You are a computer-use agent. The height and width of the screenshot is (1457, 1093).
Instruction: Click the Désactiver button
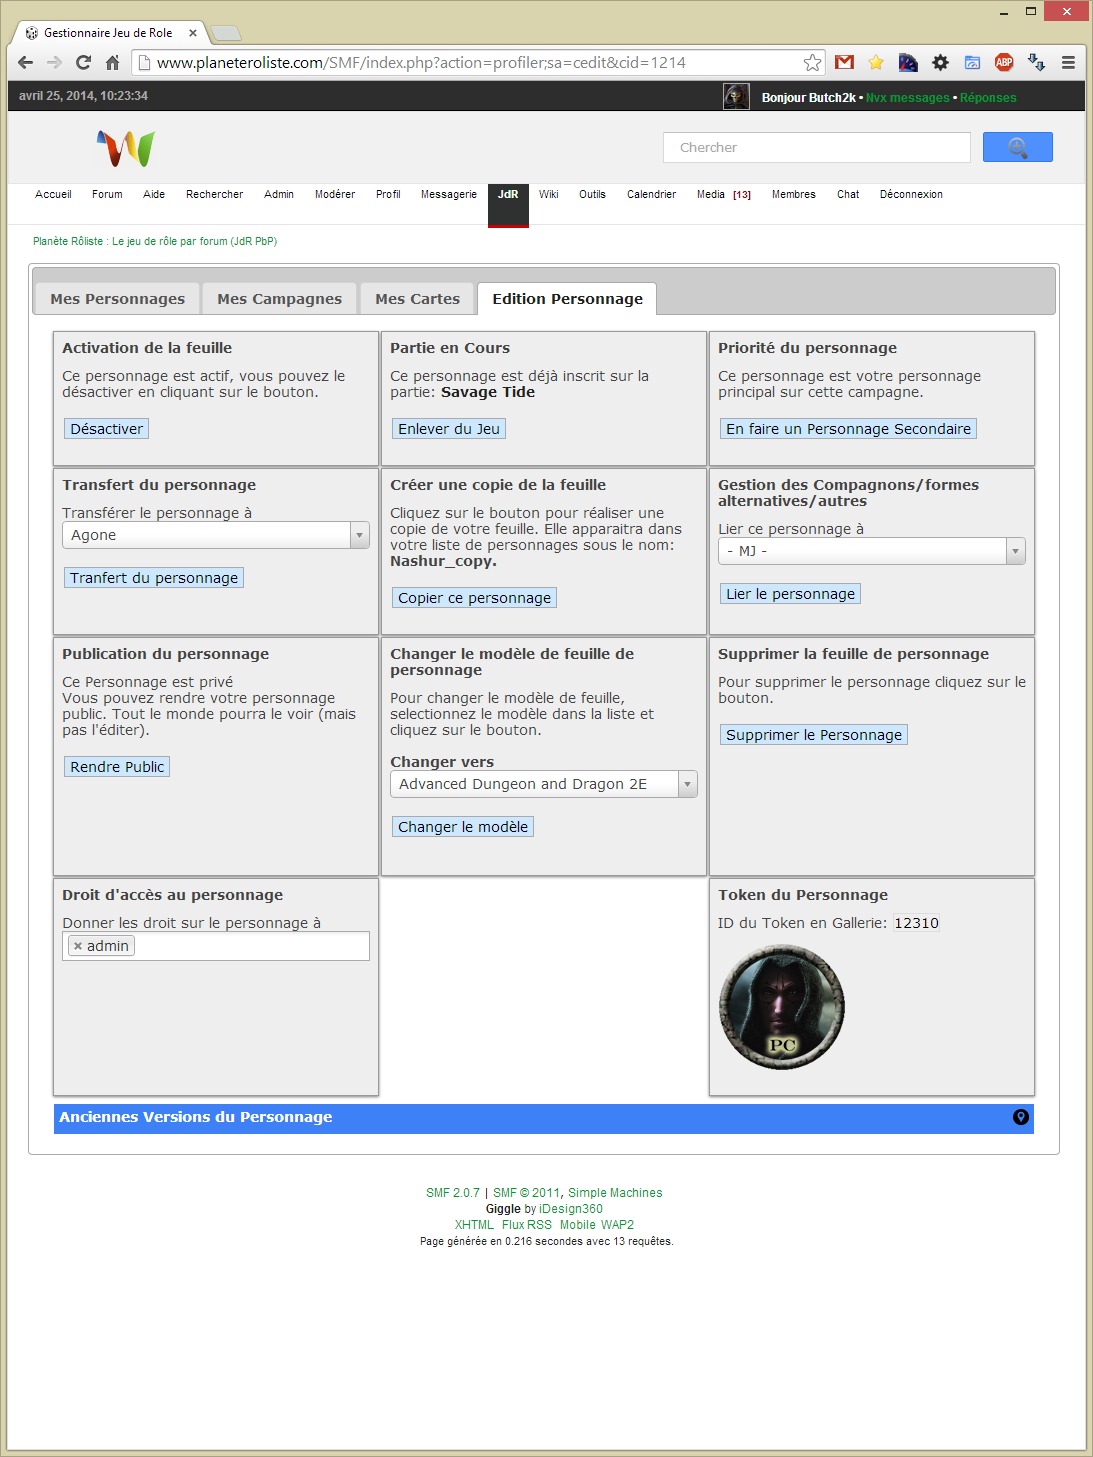click(x=107, y=429)
